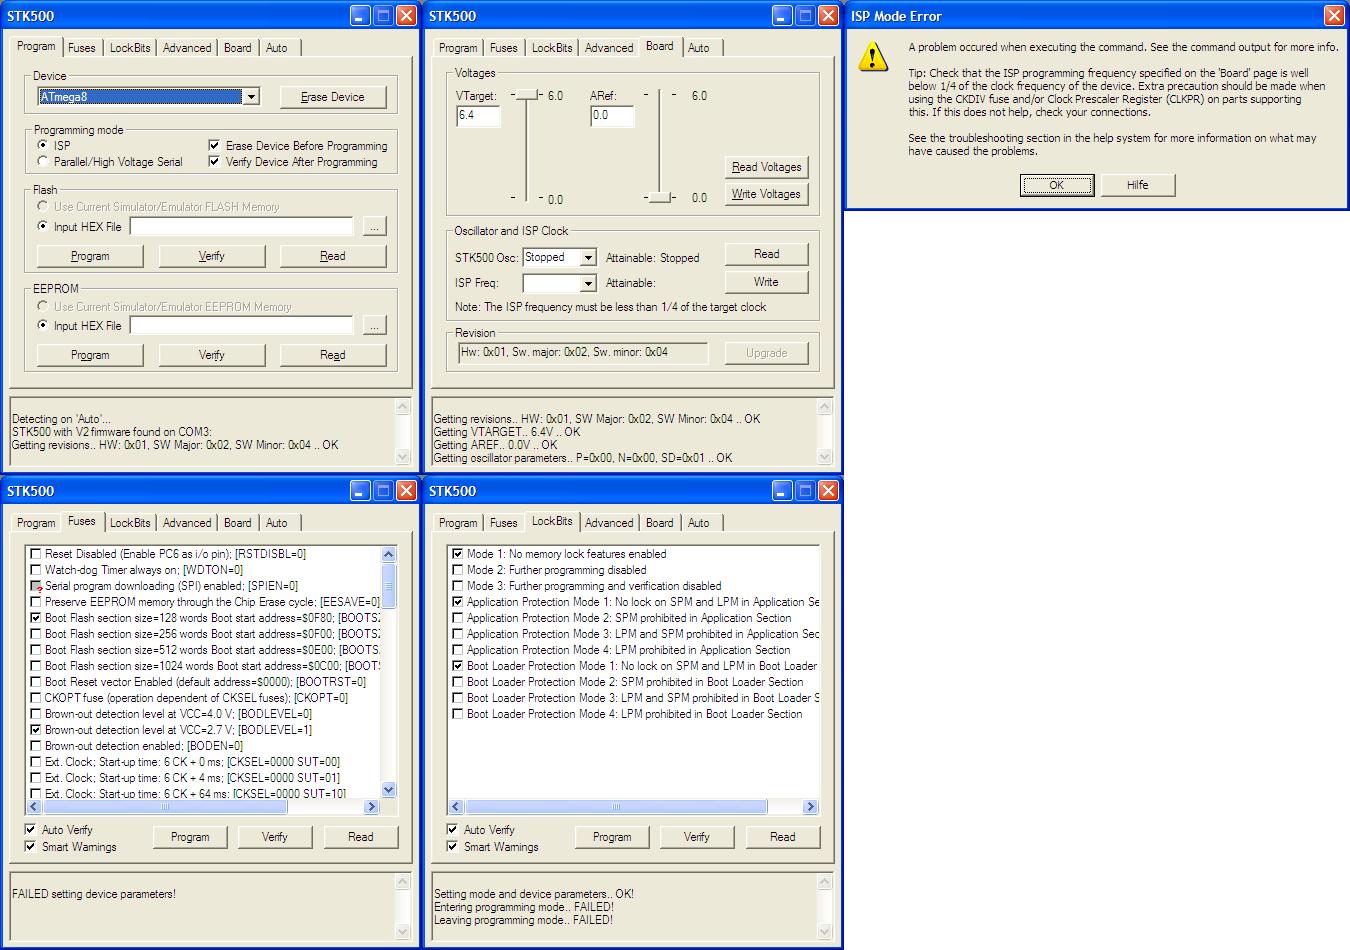Image resolution: width=1350 pixels, height=950 pixels.
Task: Click oscillator Read button on Board tab
Action: coord(766,254)
